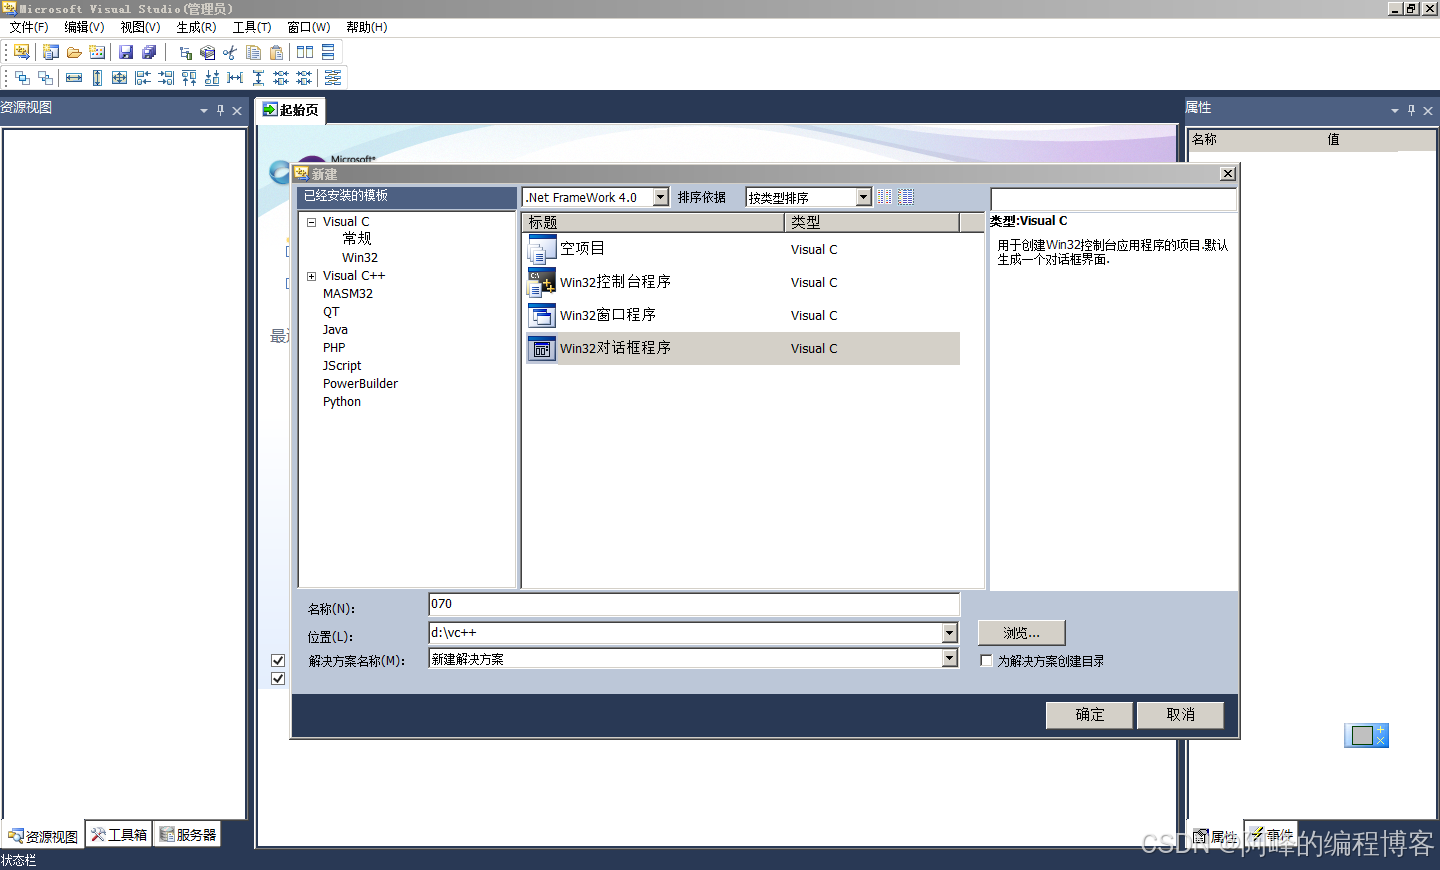
Task: Click the make same height icon
Action: (97, 77)
